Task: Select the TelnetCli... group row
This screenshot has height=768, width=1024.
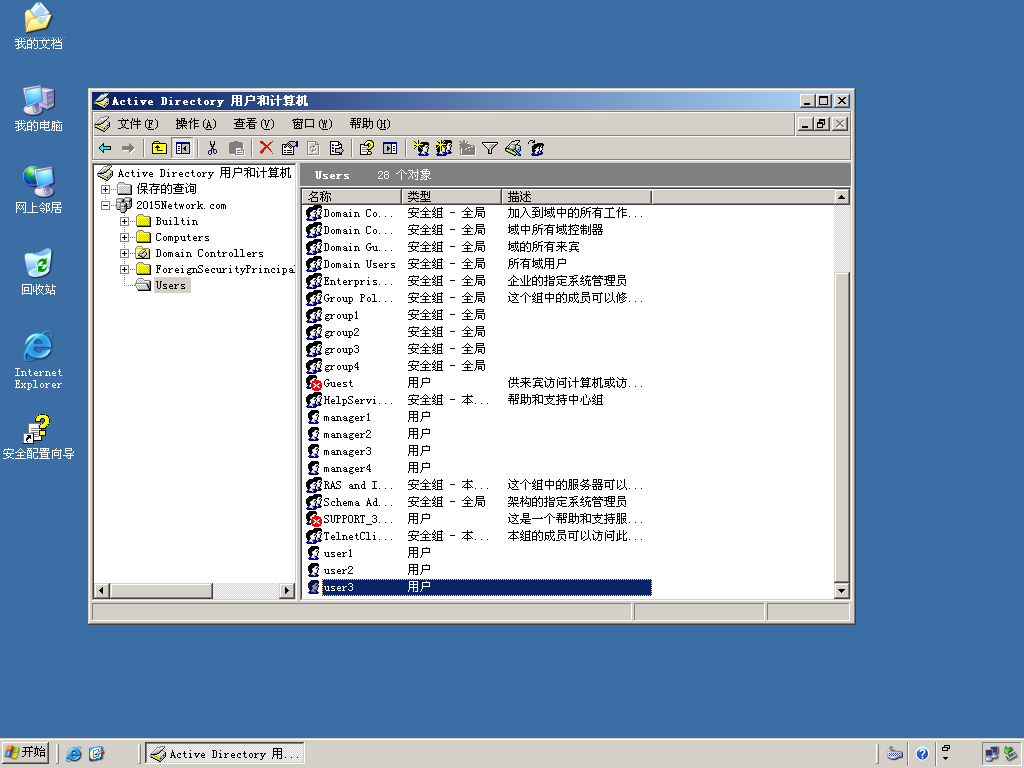Action: (478, 536)
